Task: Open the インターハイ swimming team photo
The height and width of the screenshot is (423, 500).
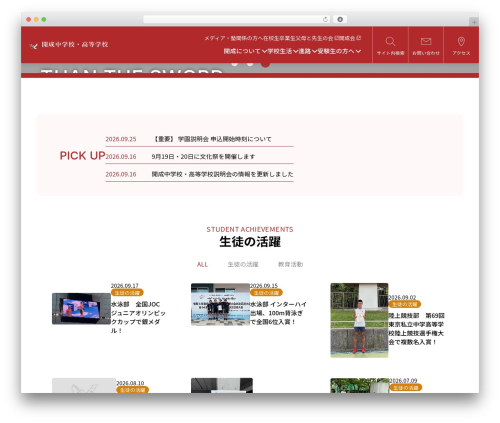Action: point(220,304)
